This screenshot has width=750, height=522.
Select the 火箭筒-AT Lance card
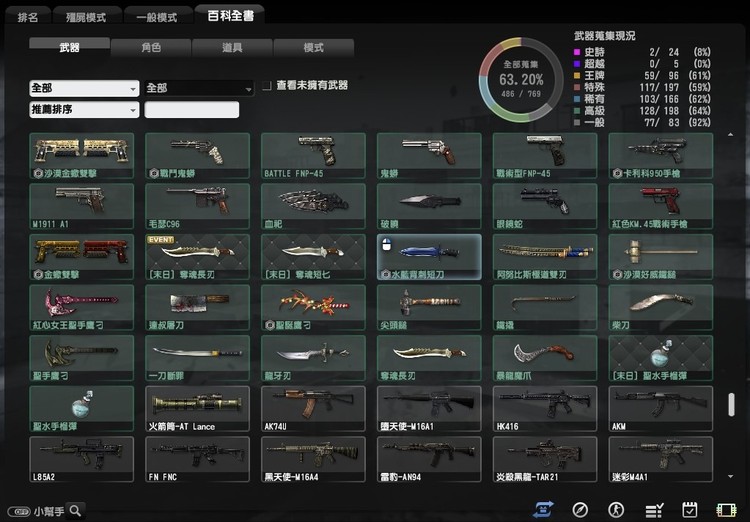point(198,409)
